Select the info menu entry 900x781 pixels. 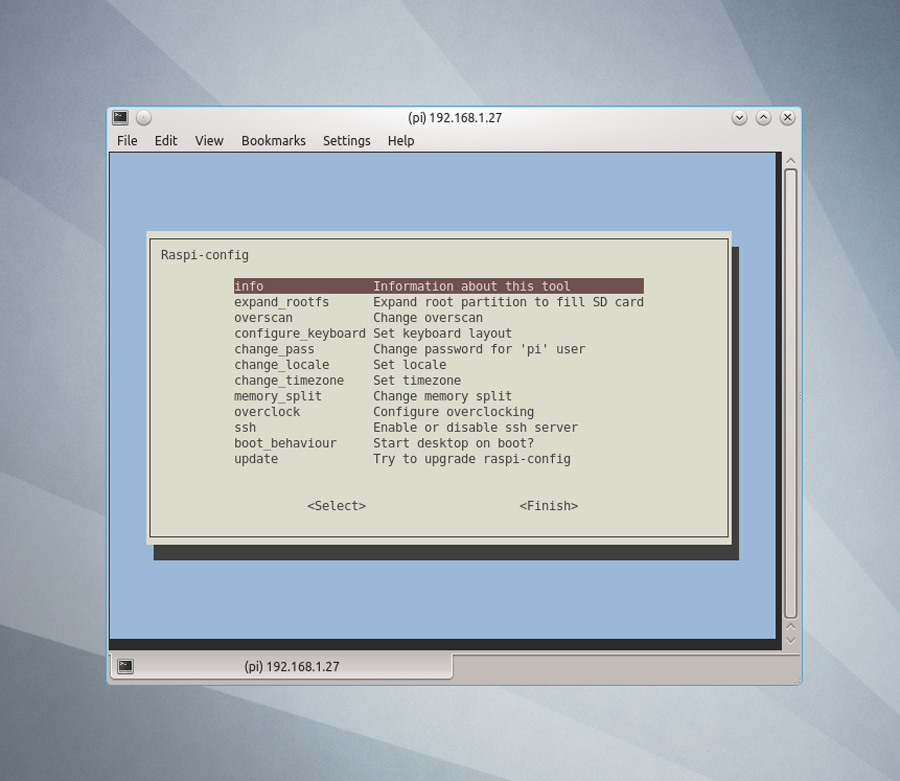point(439,286)
